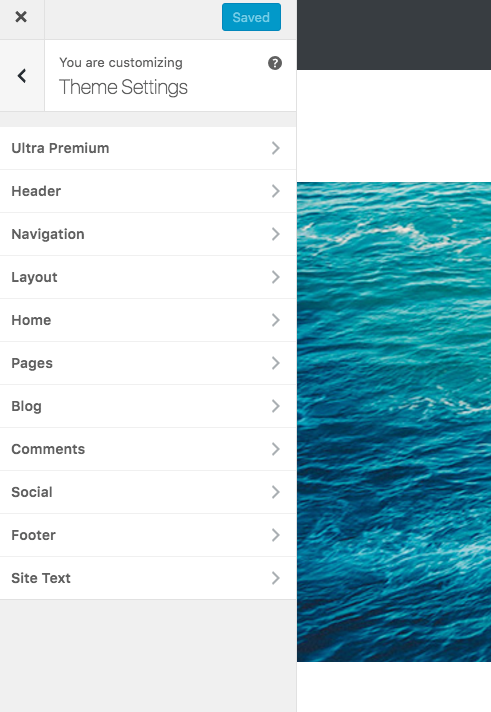Select the Pages settings item
The width and height of the screenshot is (491, 712).
coord(148,363)
